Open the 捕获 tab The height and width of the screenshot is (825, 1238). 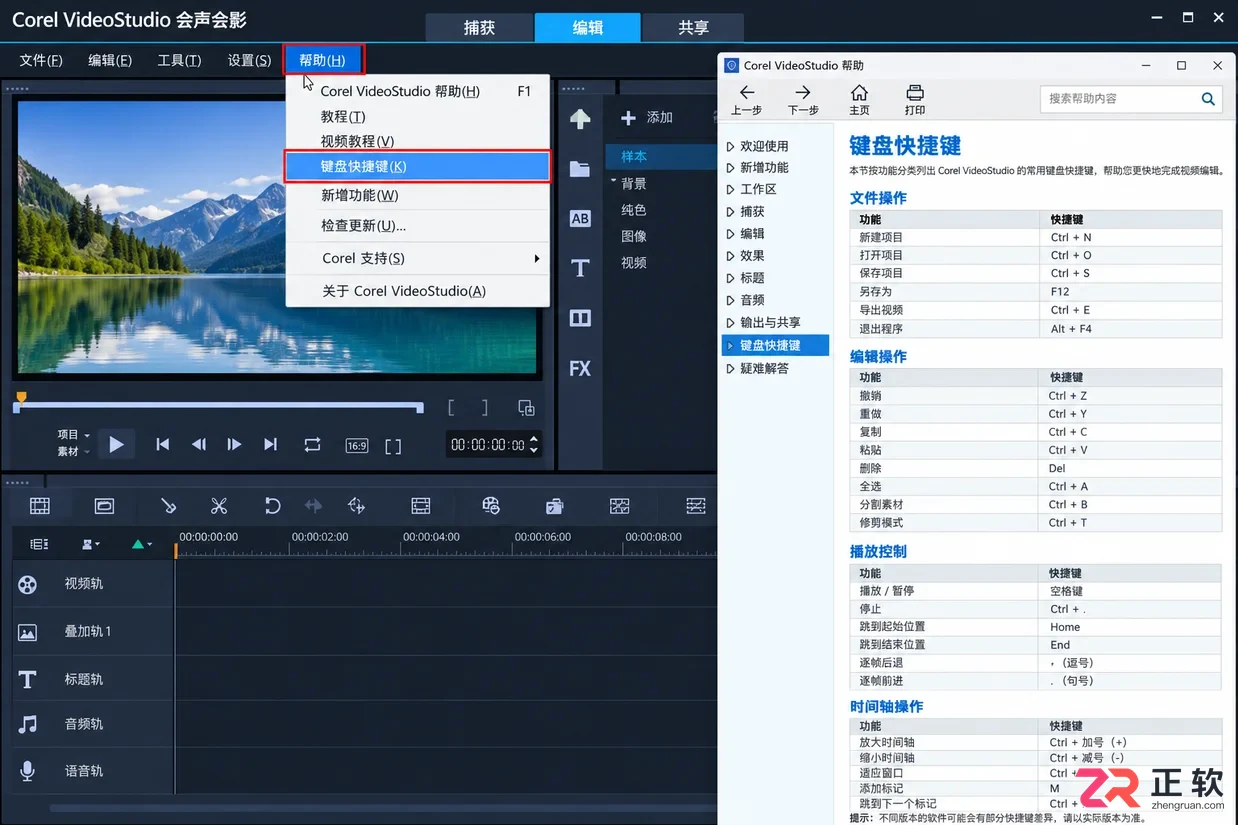[x=480, y=28]
